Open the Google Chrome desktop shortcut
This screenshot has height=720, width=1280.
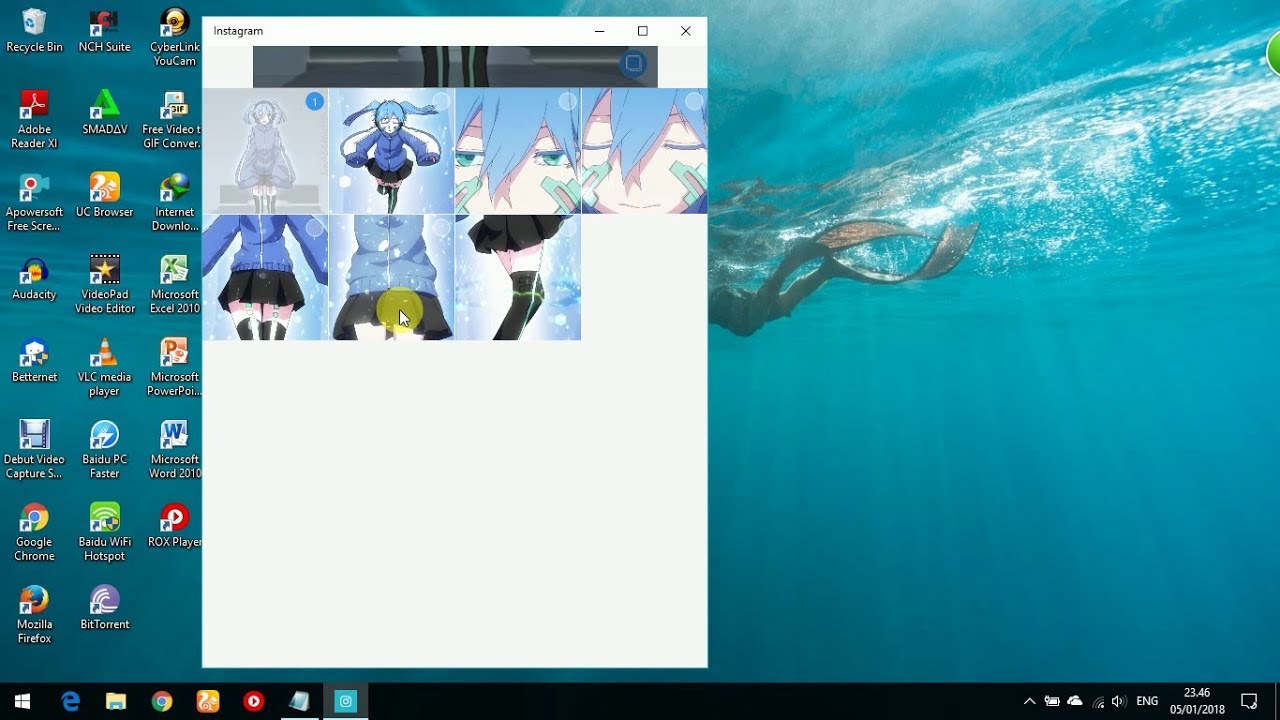(34, 532)
